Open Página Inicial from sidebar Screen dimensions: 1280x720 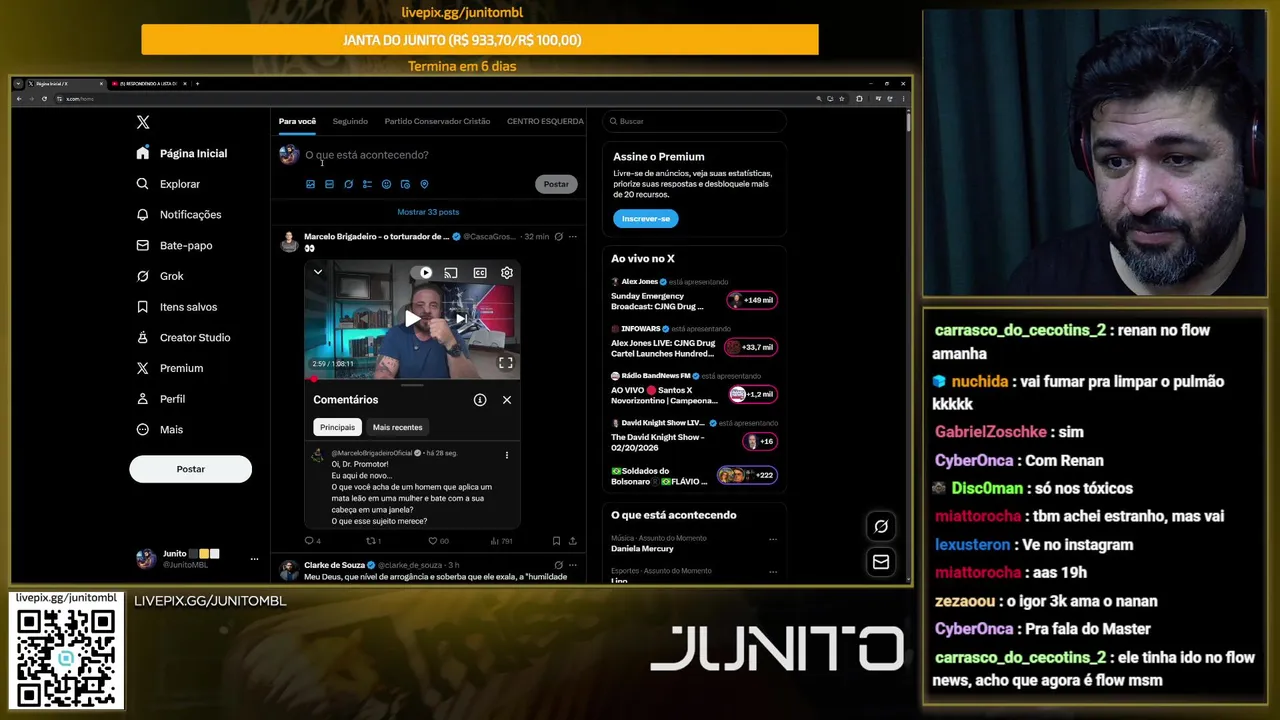click(x=182, y=153)
